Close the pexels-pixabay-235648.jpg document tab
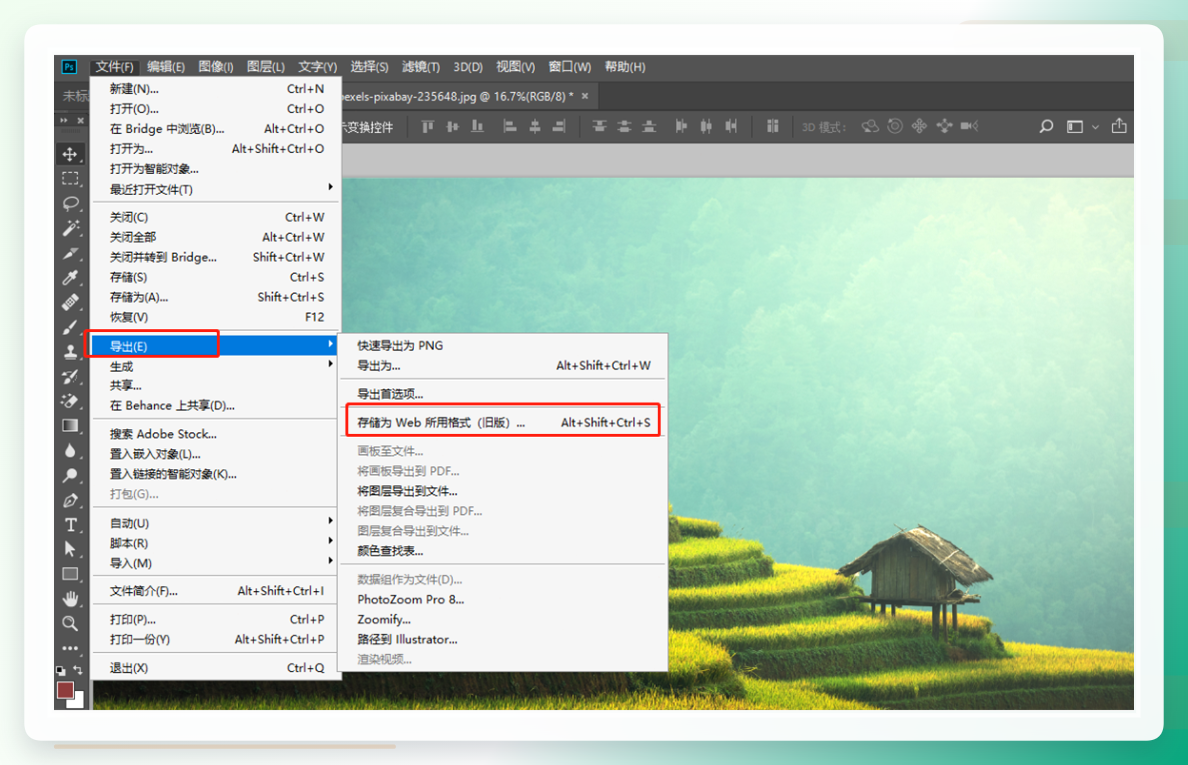 585,96
